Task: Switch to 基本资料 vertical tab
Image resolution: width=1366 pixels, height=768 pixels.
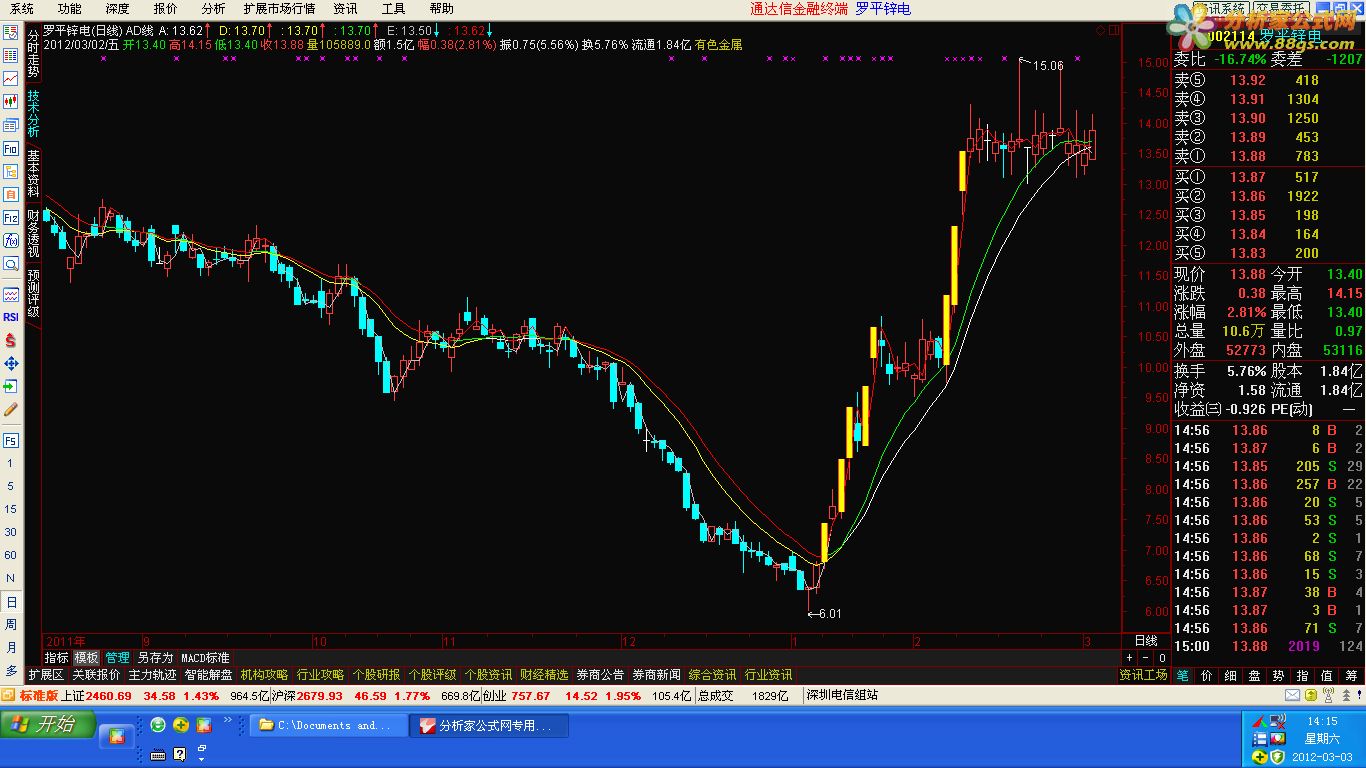Action: coord(33,173)
